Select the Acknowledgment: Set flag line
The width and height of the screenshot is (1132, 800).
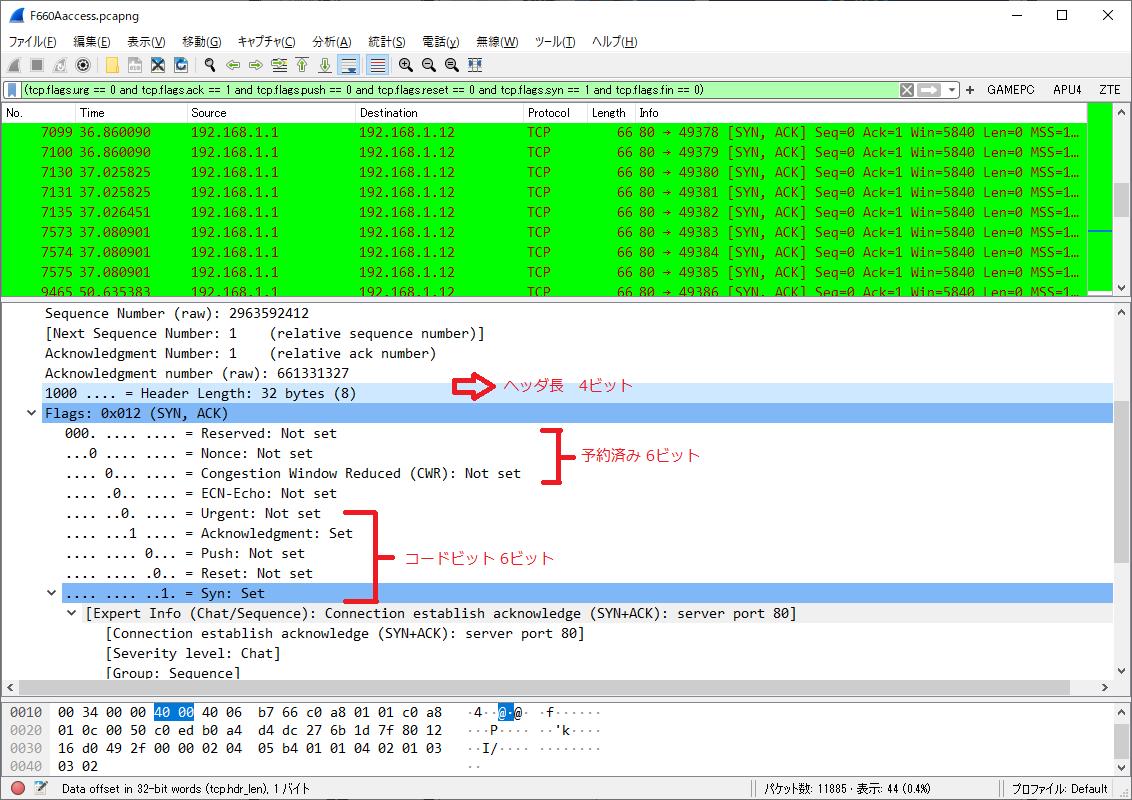pos(209,534)
